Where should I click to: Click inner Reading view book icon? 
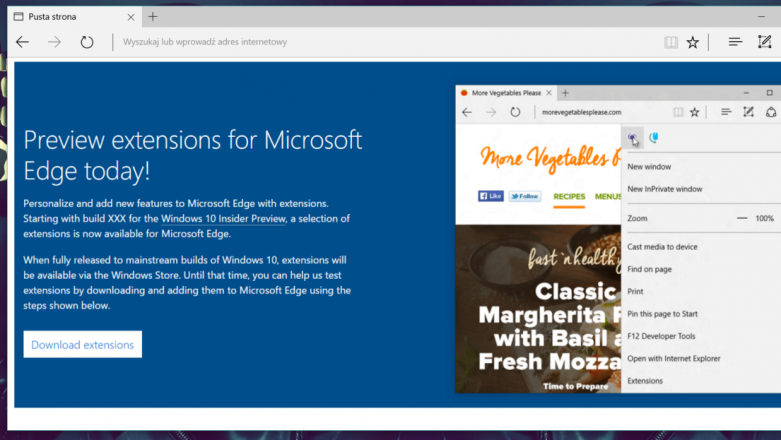click(x=678, y=112)
